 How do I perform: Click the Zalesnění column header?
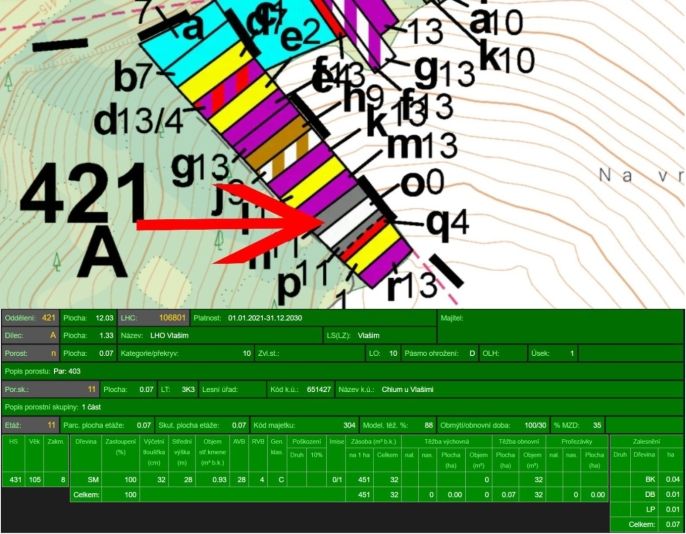click(646, 442)
